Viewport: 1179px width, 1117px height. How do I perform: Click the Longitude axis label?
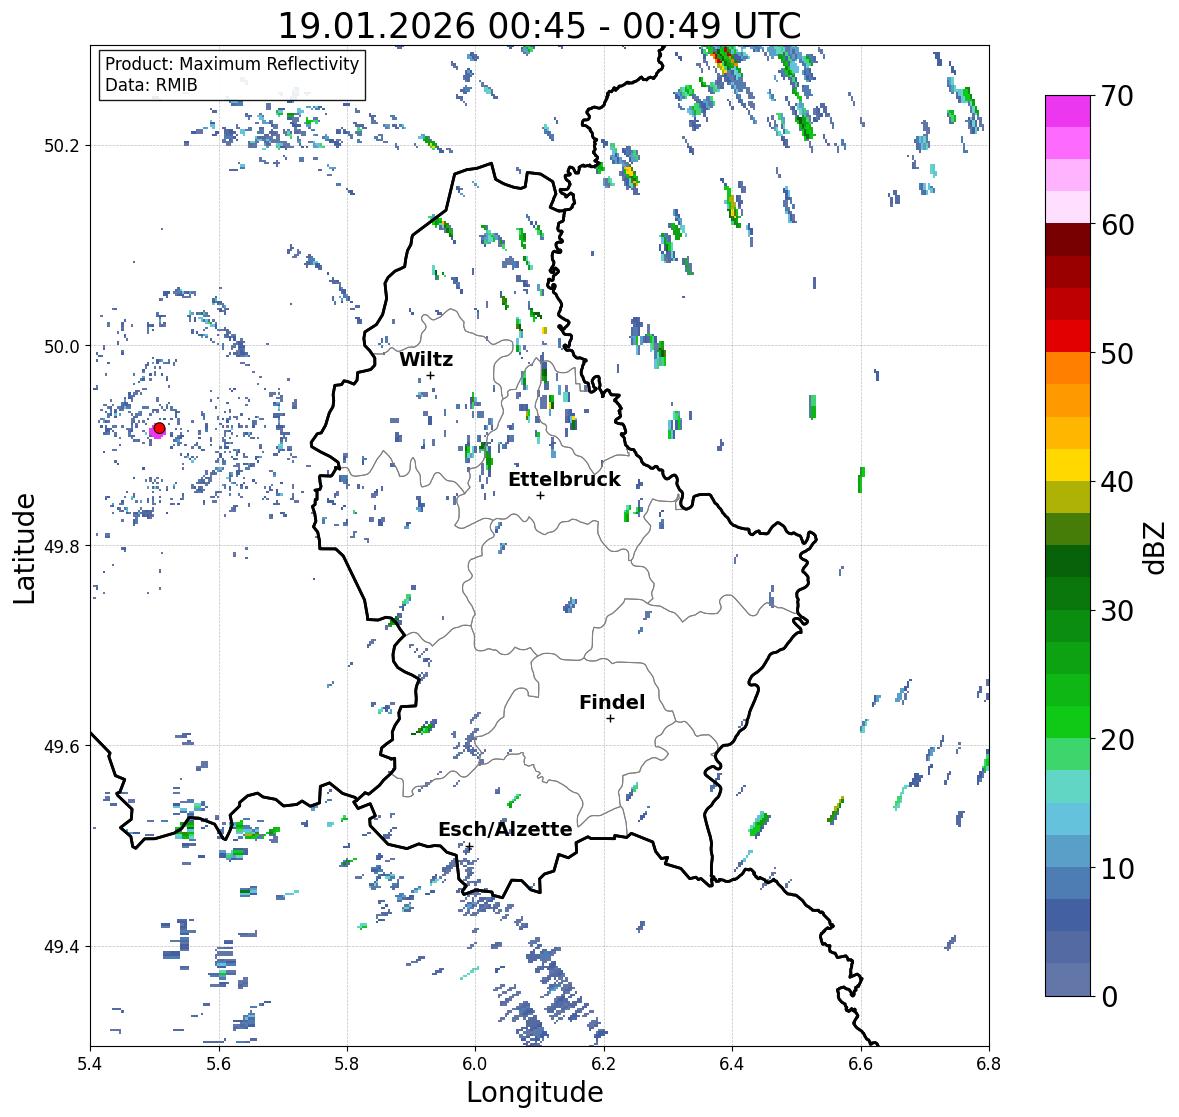[x=535, y=1092]
